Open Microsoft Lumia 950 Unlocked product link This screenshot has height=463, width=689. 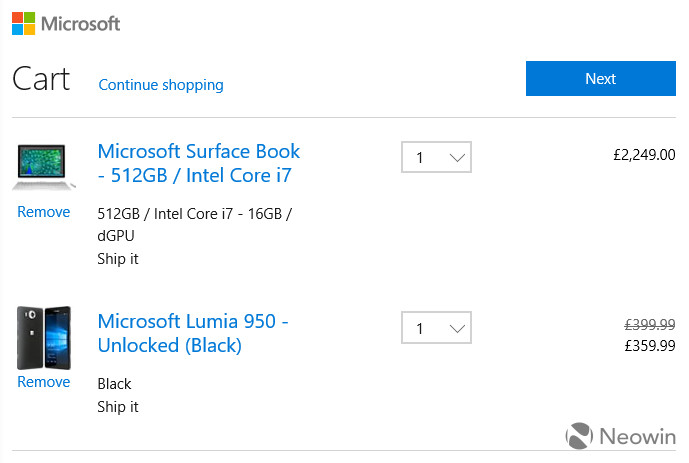click(x=193, y=333)
